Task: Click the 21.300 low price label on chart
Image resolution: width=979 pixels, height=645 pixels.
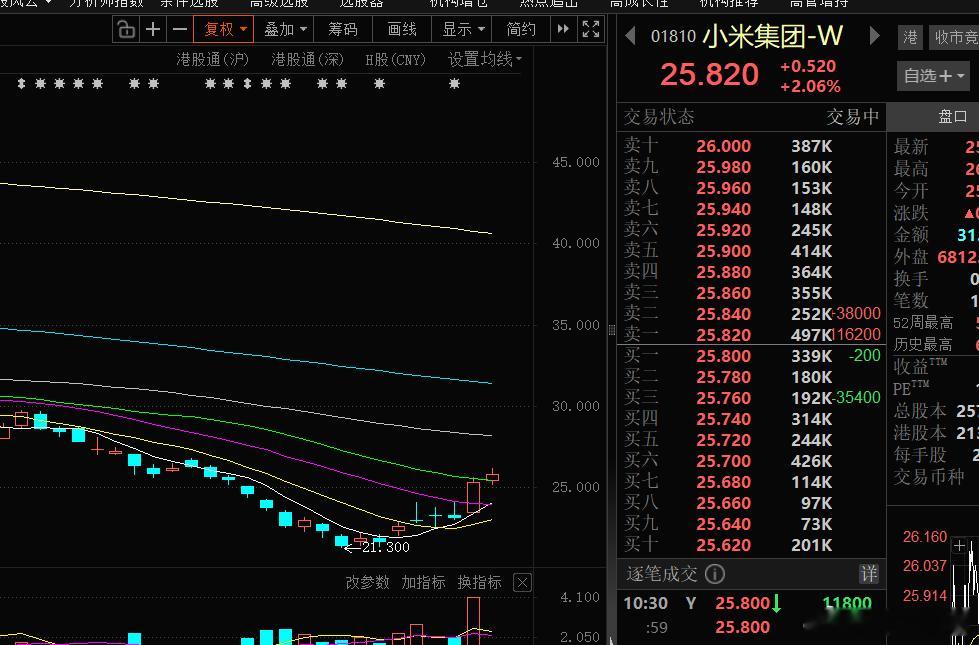Action: click(x=385, y=548)
